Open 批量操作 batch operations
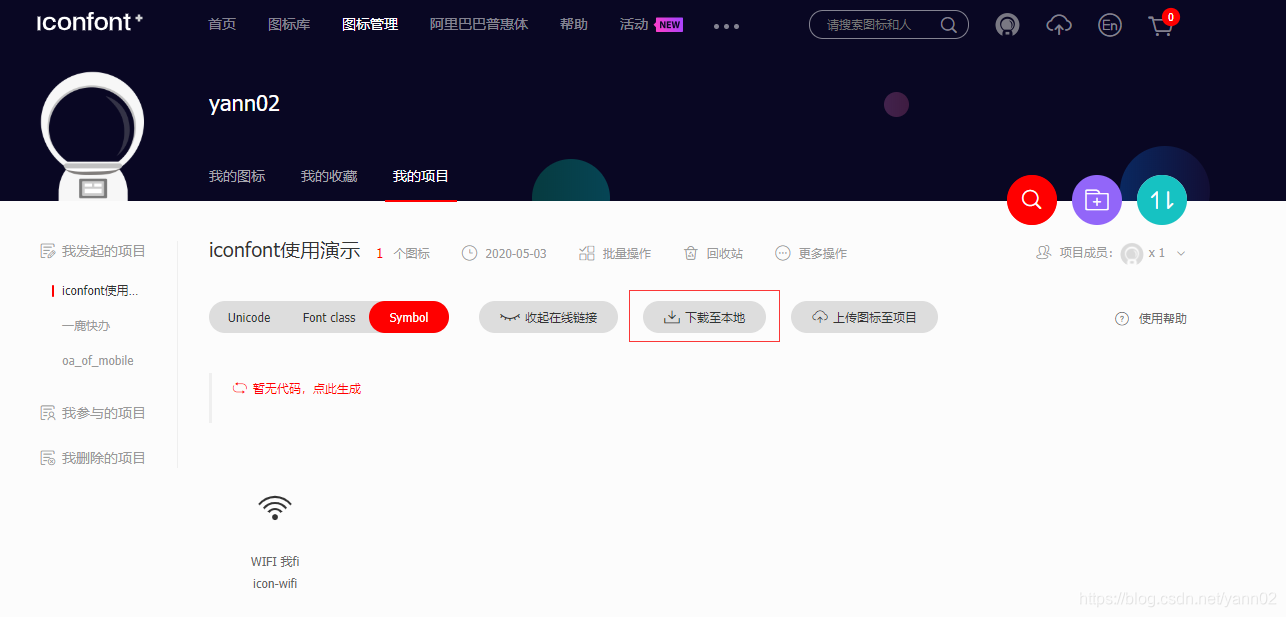Screen dimensions: 1286x617 click(x=615, y=253)
